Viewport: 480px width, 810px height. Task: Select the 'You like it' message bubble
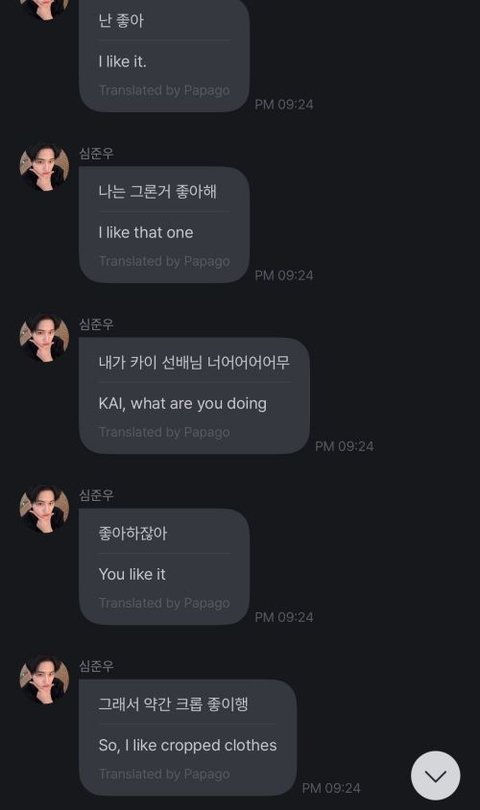[x=164, y=567]
